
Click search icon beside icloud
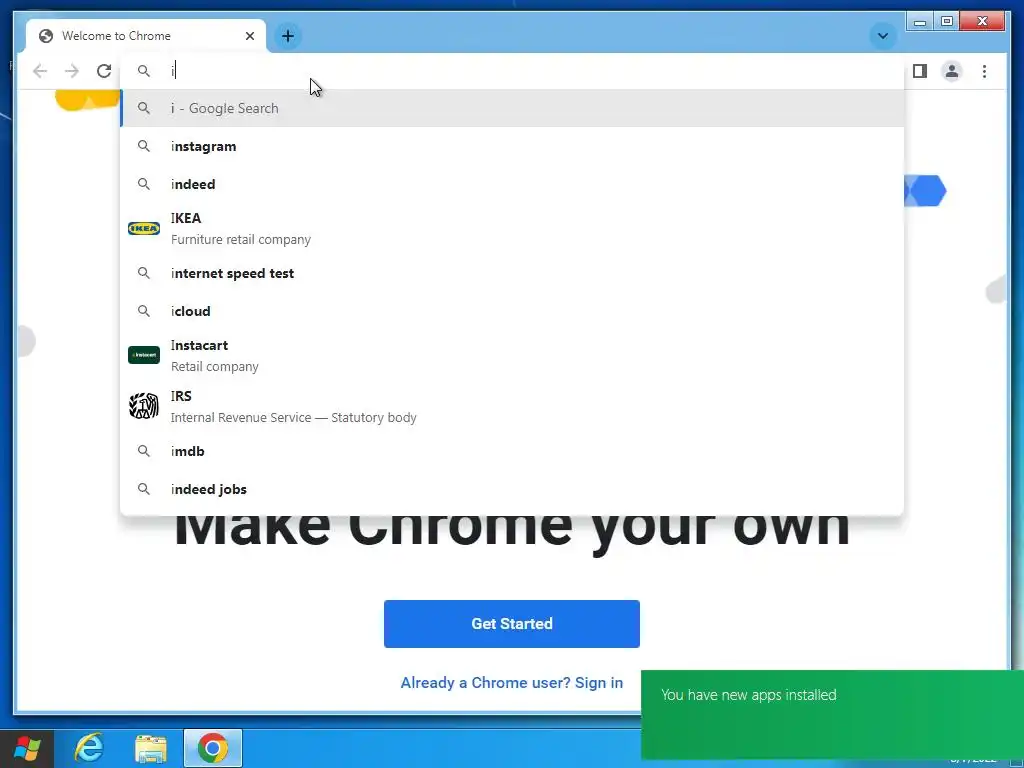[x=144, y=311]
